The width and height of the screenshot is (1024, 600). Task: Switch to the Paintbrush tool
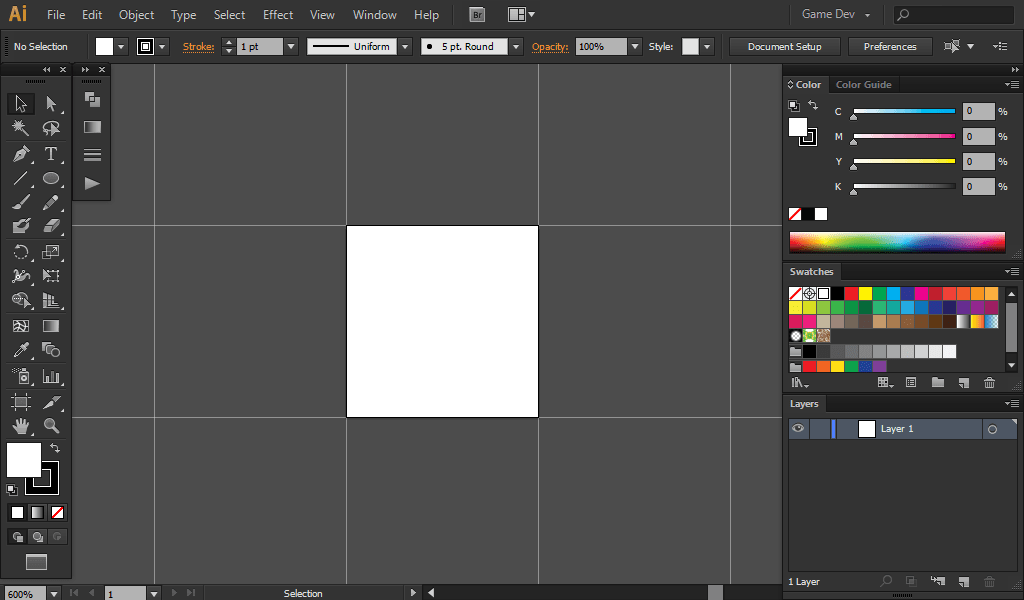tap(20, 202)
